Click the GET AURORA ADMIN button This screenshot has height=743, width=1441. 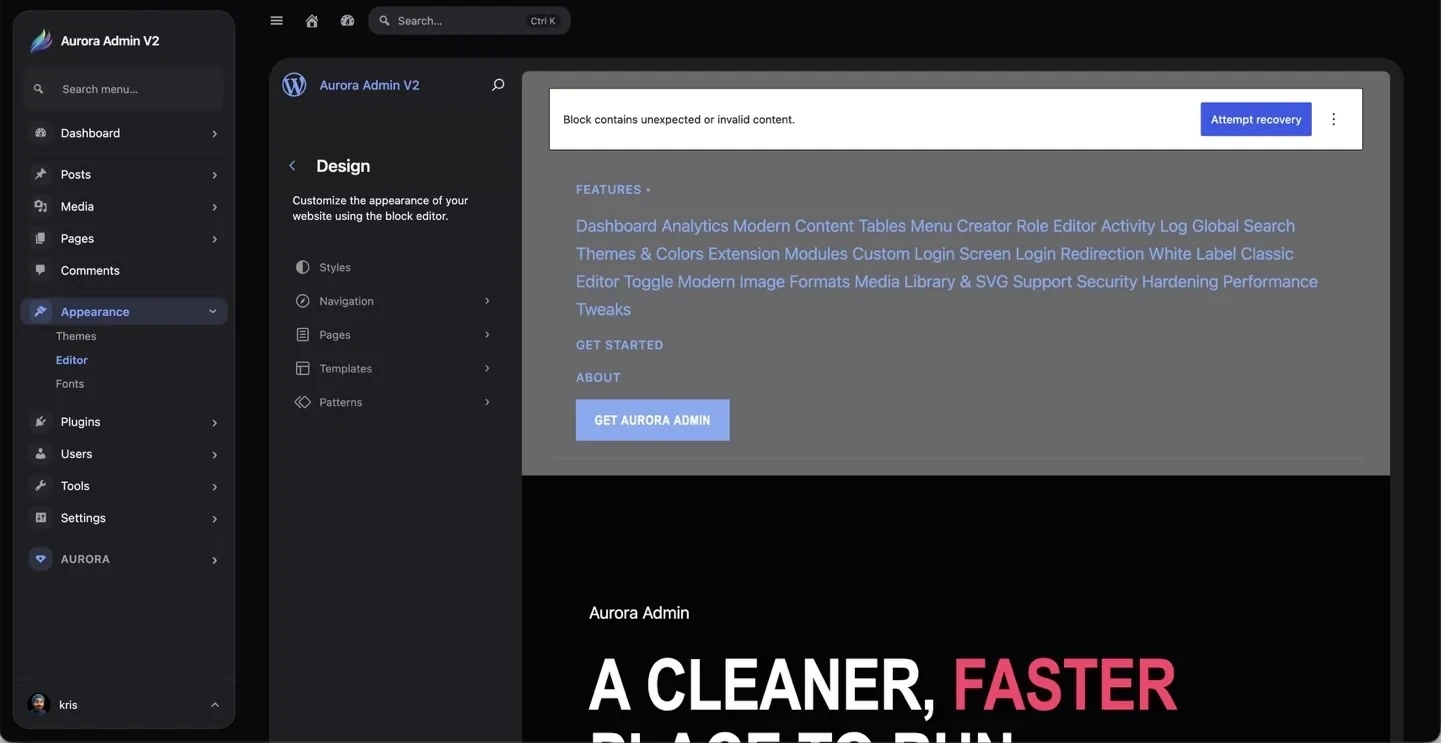652,420
